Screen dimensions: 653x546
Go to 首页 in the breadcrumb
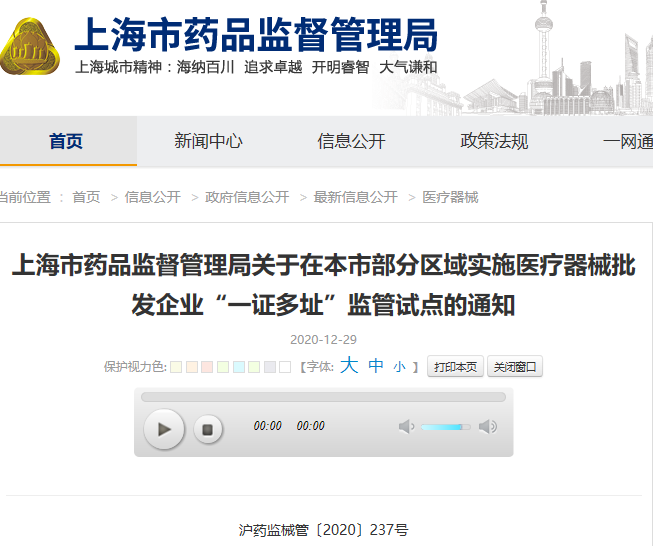[86, 197]
